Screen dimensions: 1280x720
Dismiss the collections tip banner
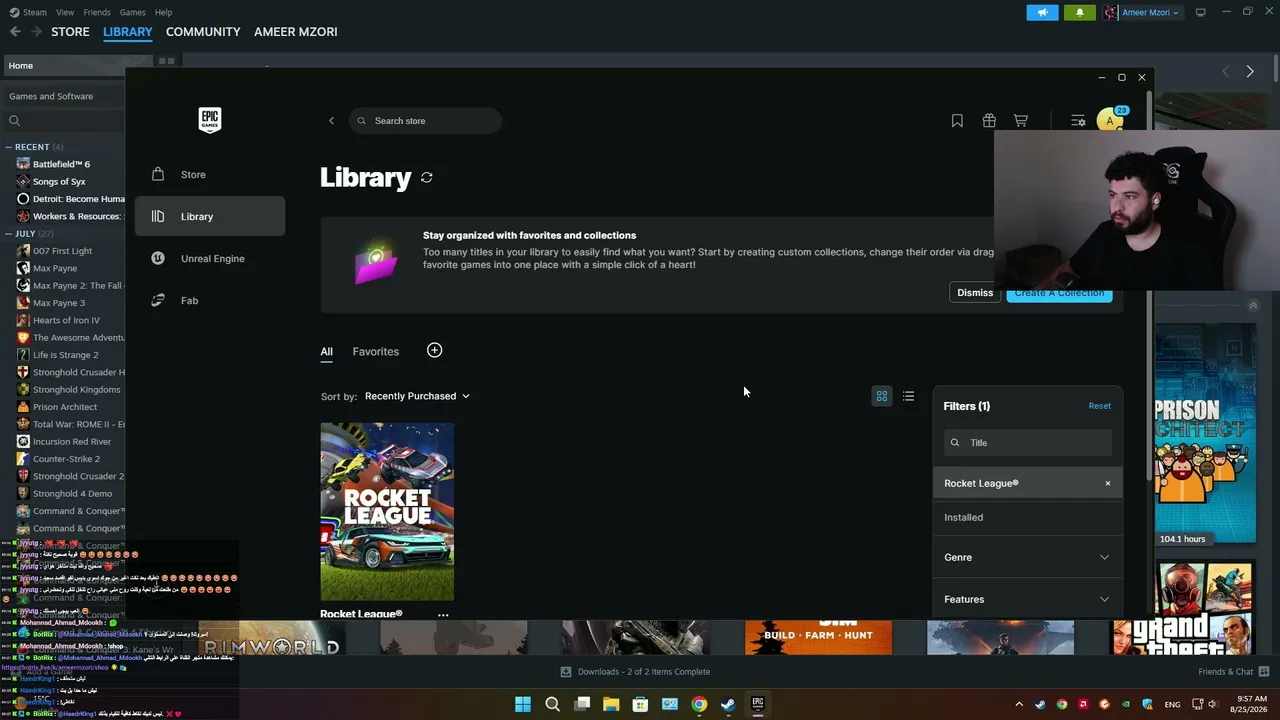975,293
